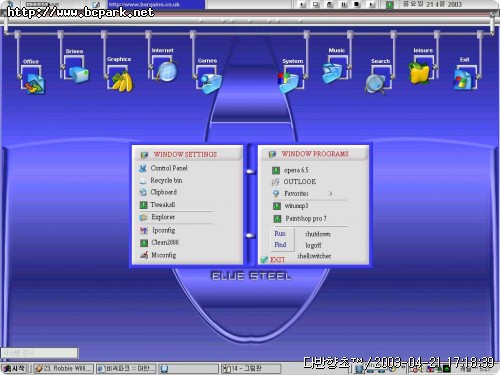Click the Find button
This screenshot has height=375, width=500.
[280, 245]
